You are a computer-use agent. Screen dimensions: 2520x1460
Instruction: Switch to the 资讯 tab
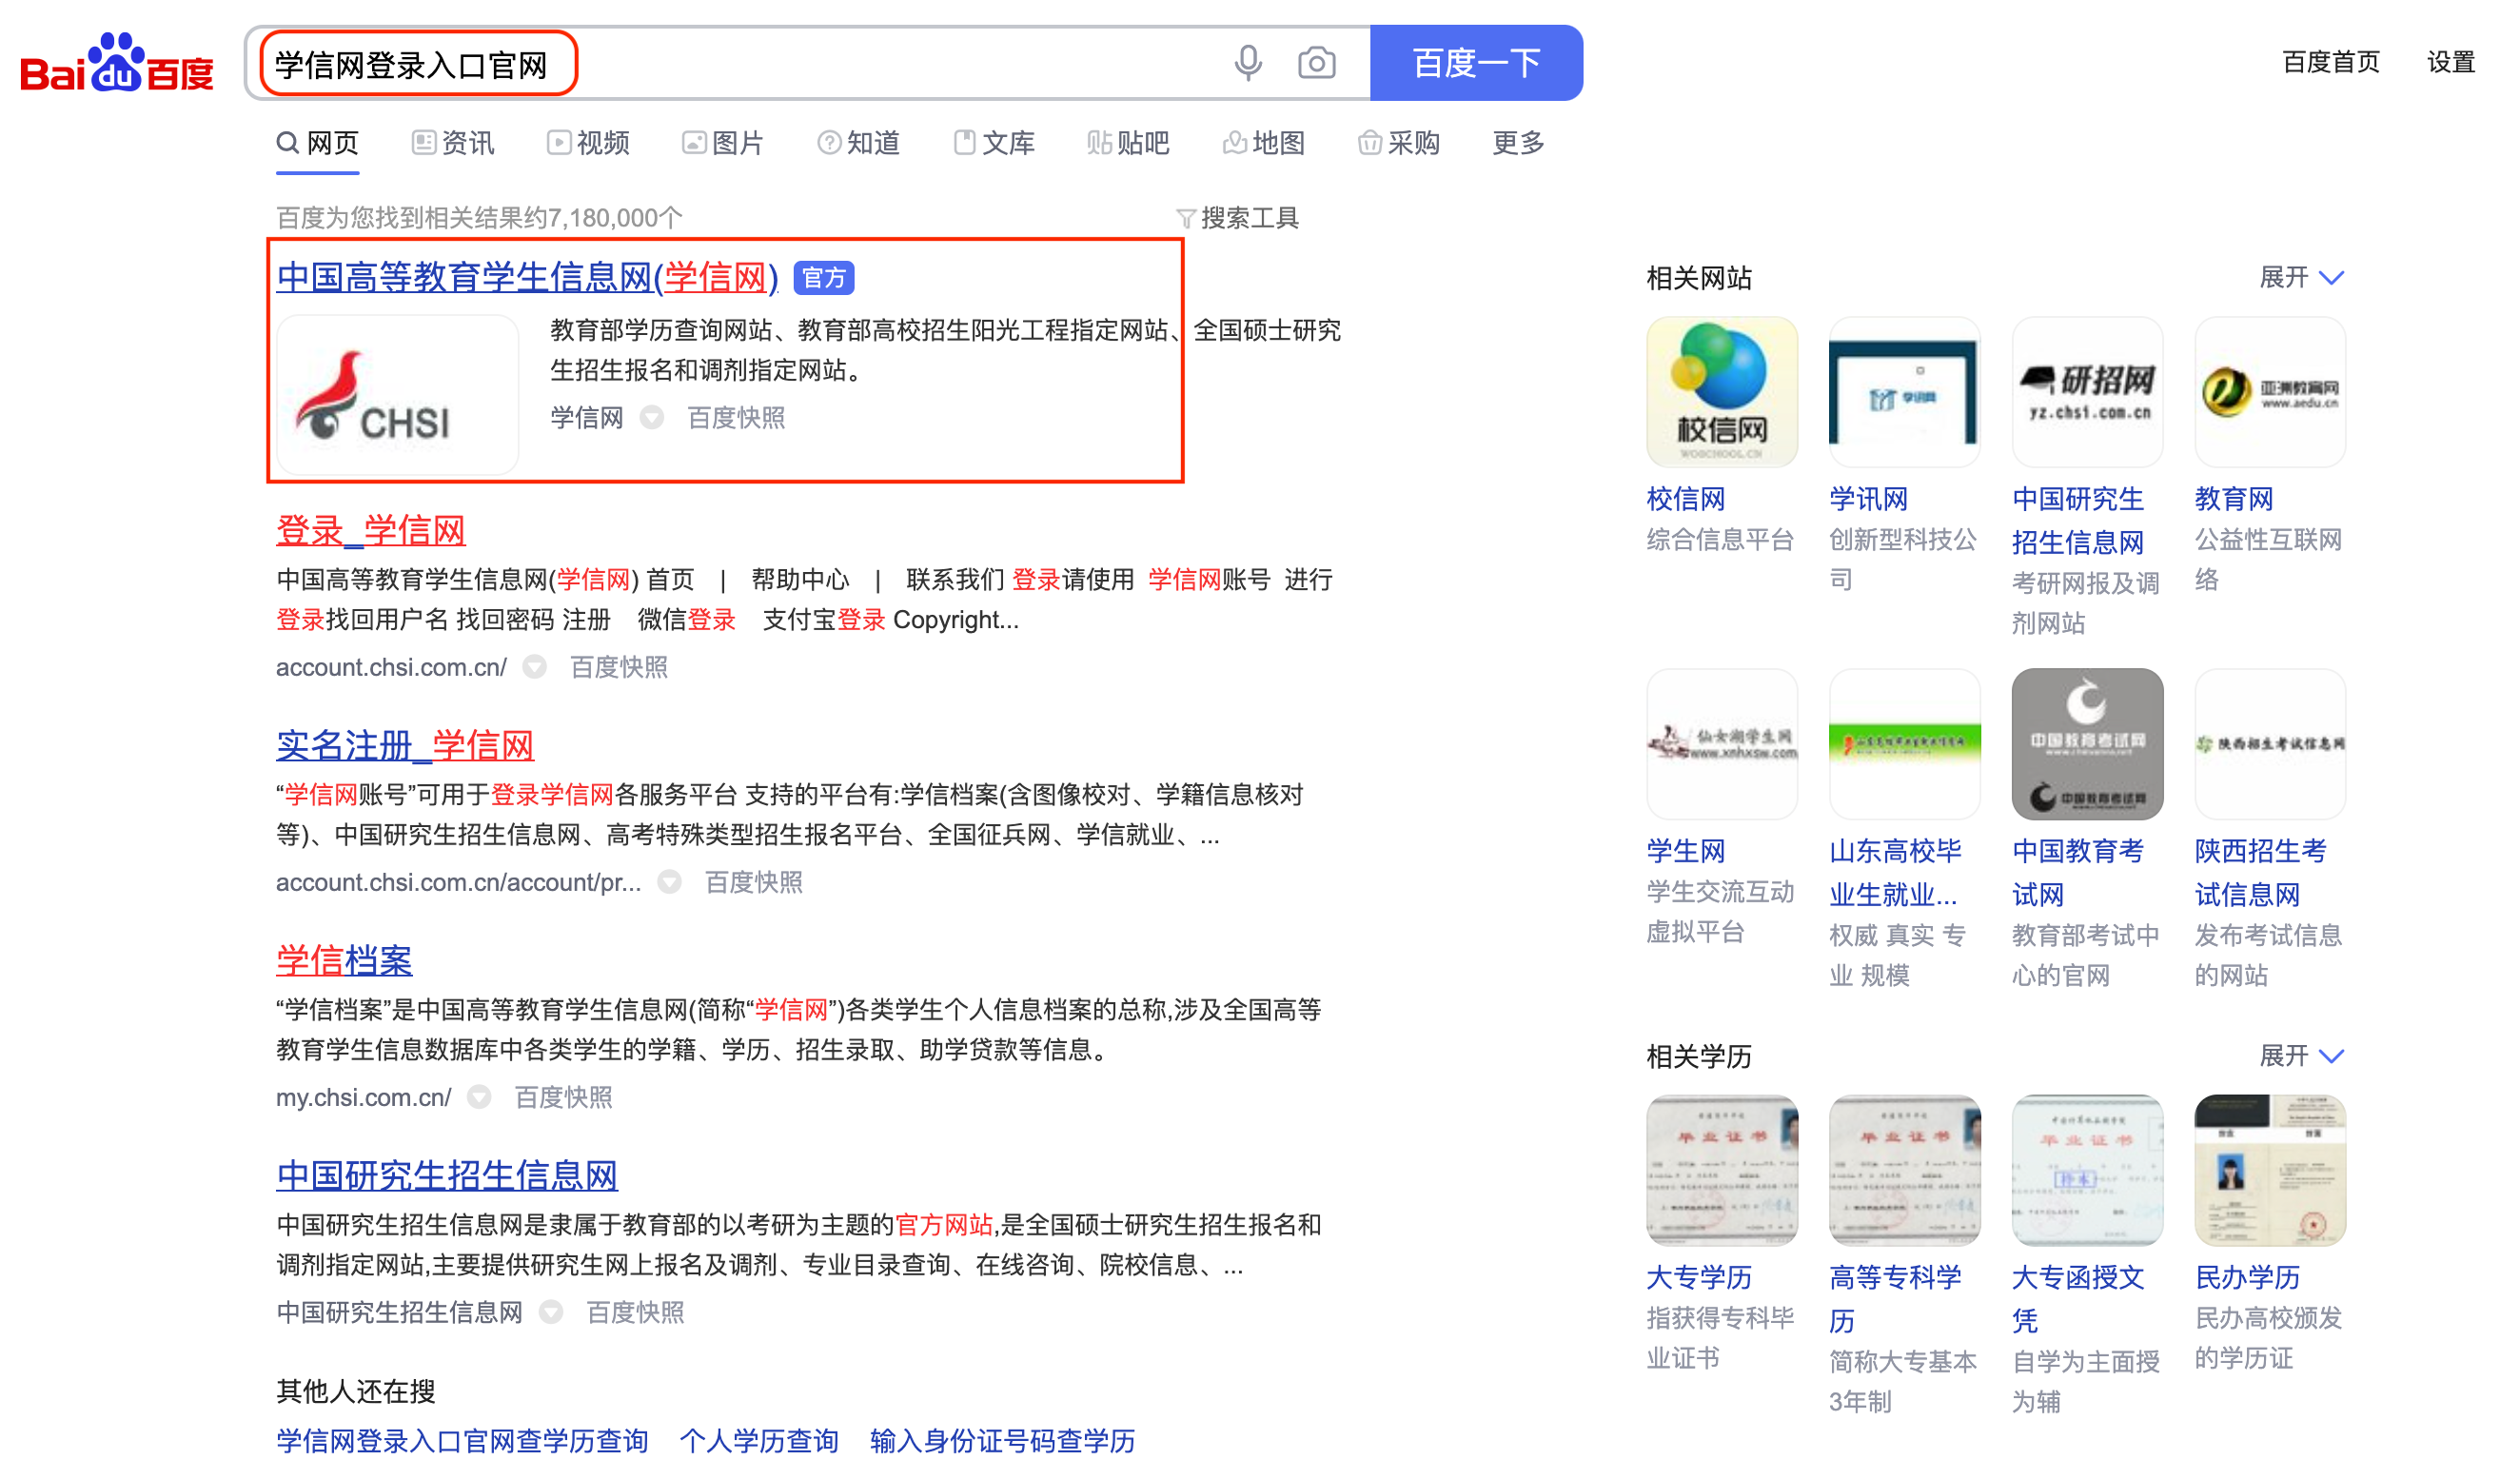pyautogui.click(x=453, y=143)
